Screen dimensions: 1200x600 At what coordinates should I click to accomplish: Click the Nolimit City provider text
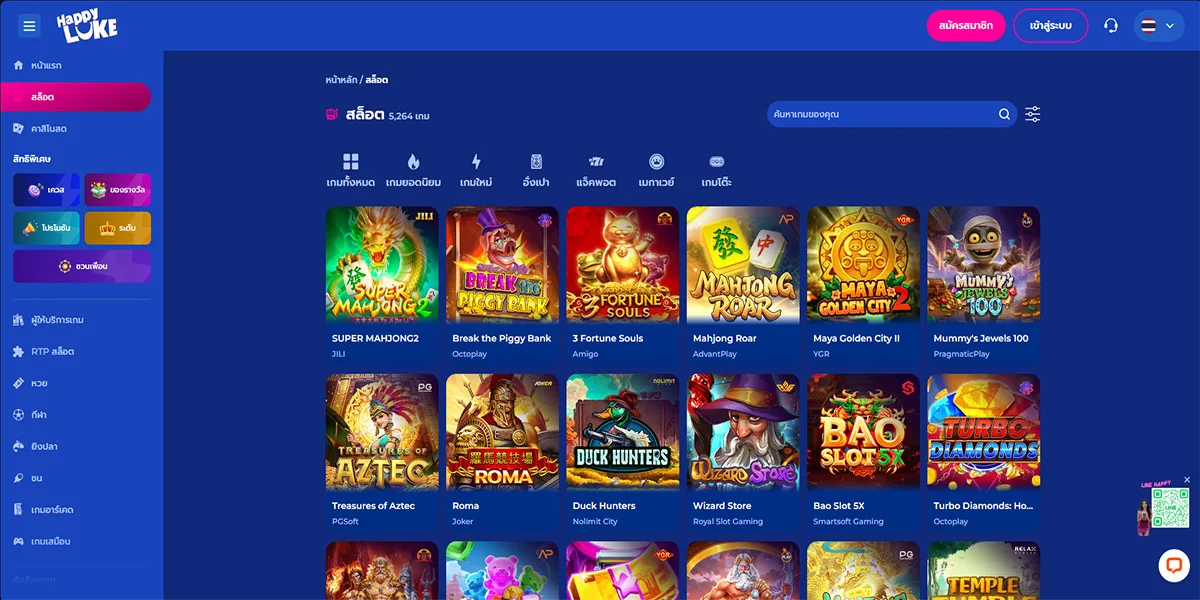click(x=595, y=521)
